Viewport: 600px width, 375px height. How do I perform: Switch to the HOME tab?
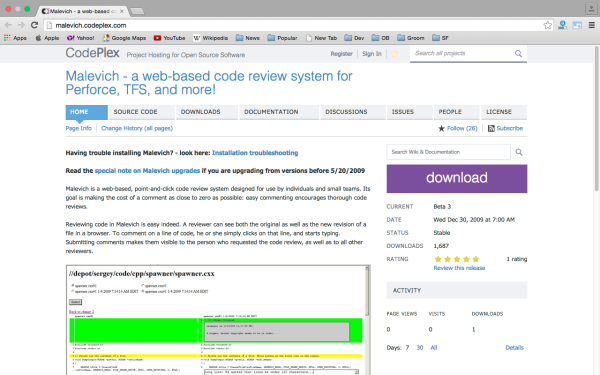(86, 112)
